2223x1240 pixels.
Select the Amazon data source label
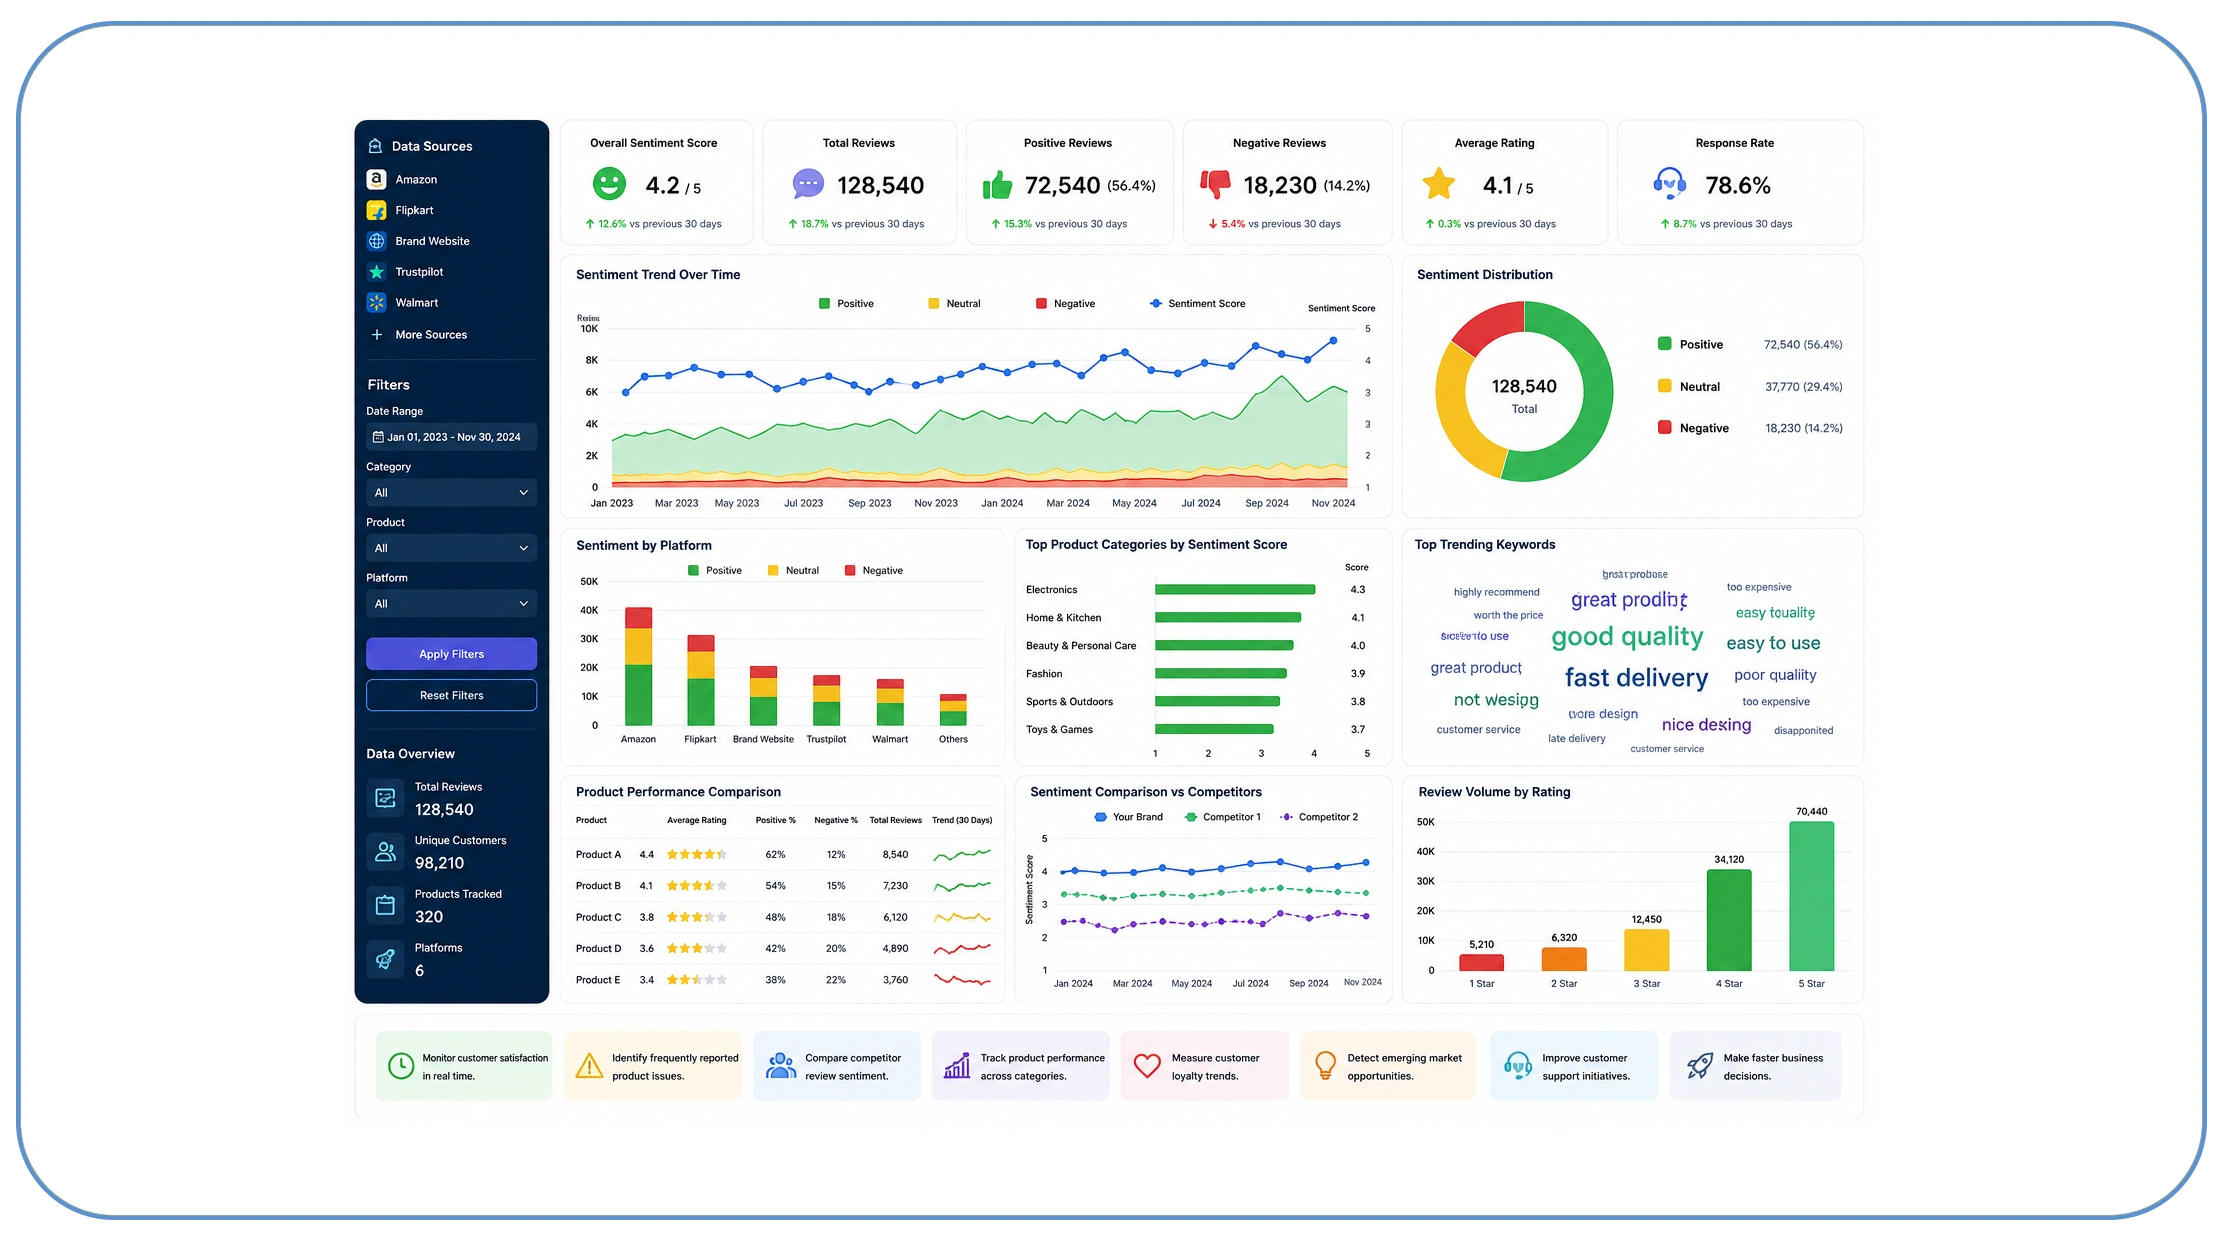[416, 180]
